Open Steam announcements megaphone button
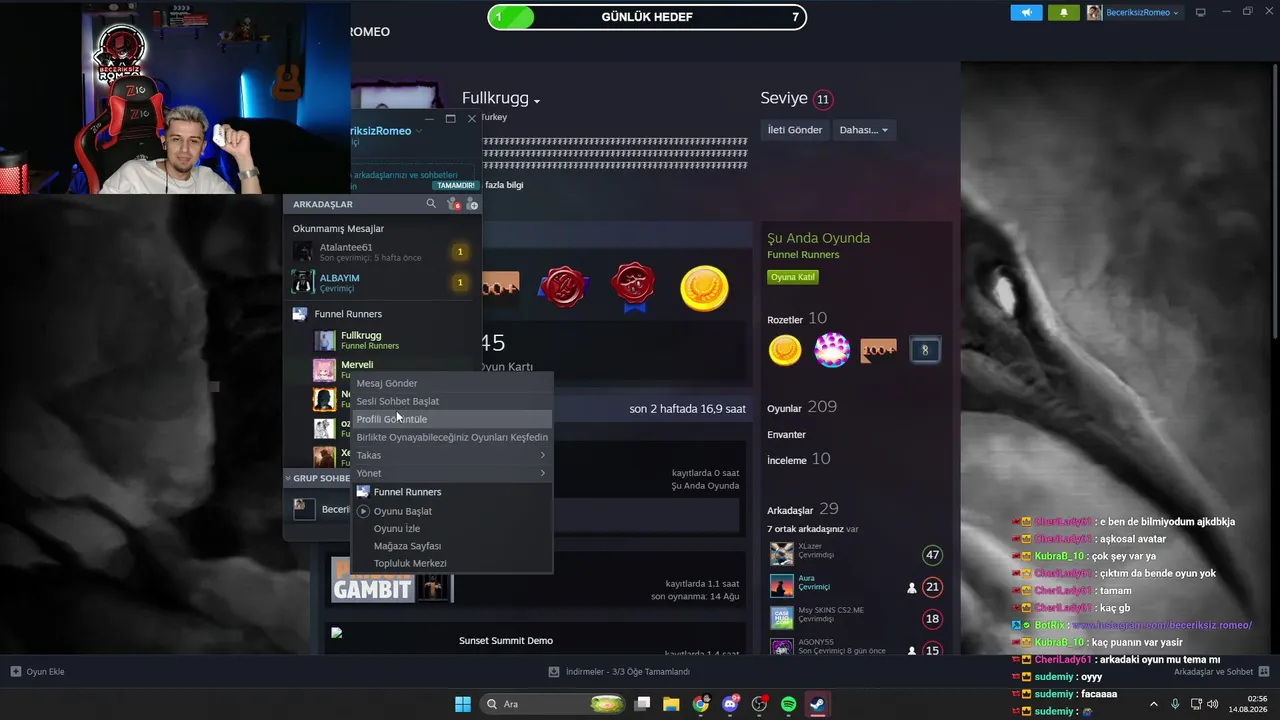 pos(1026,12)
